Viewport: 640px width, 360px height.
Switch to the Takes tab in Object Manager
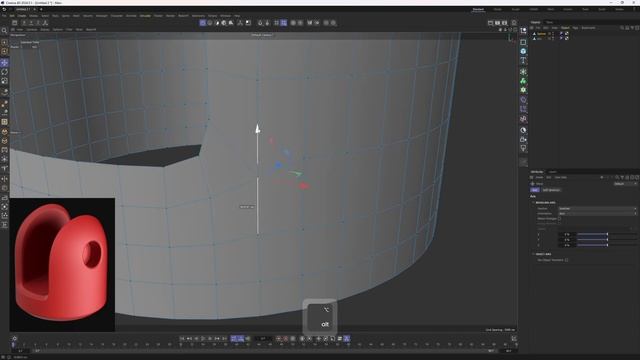[x=550, y=22]
